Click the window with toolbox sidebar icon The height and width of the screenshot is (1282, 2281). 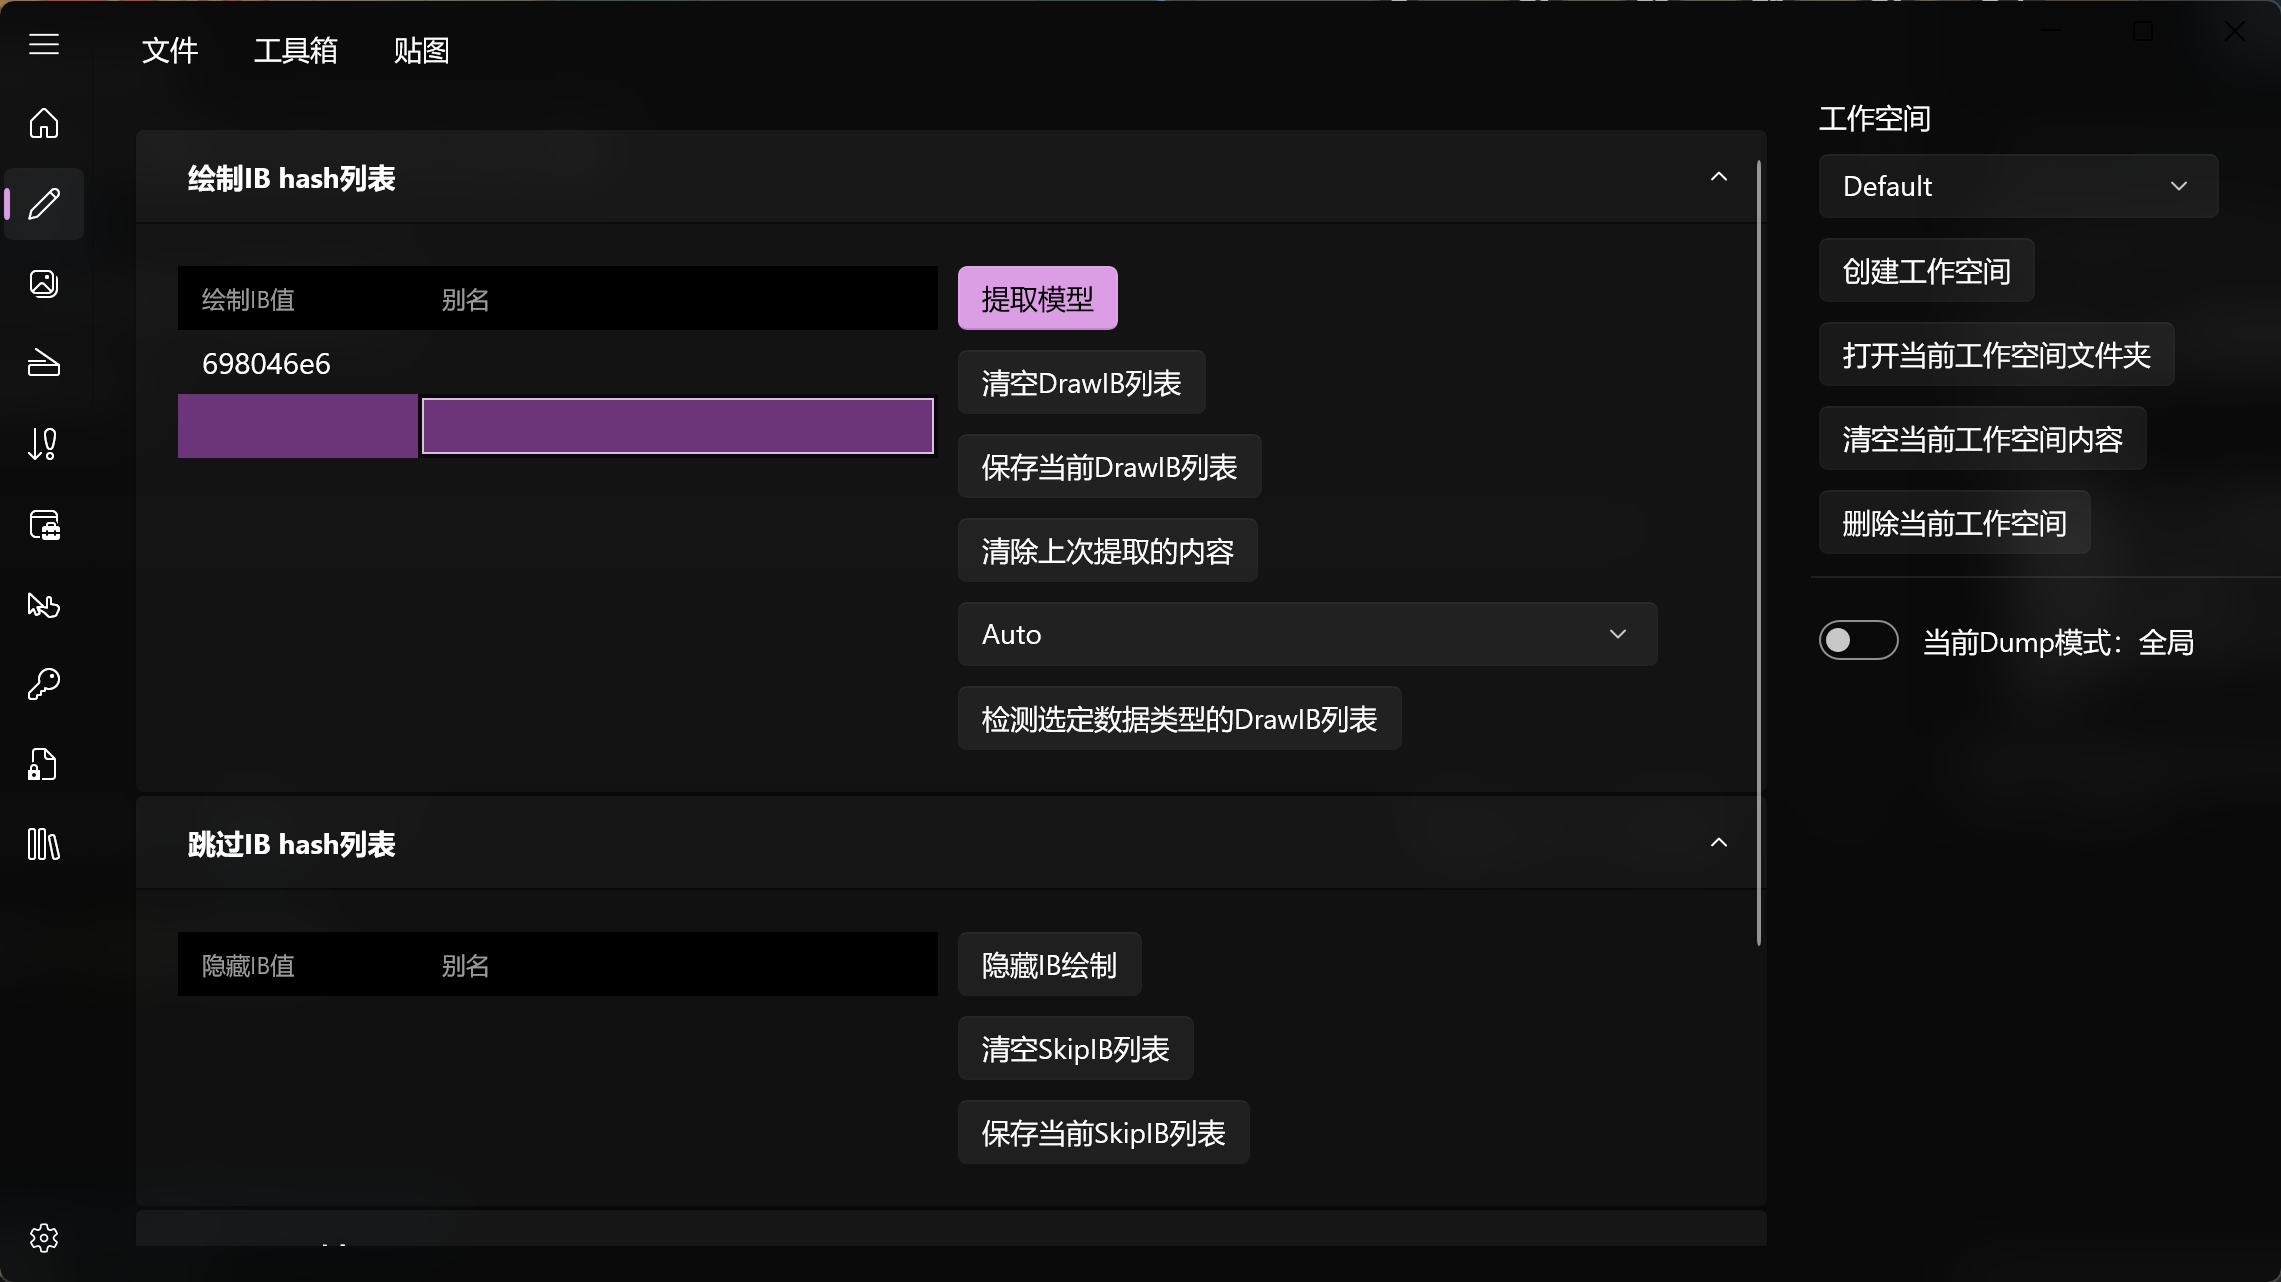(44, 525)
